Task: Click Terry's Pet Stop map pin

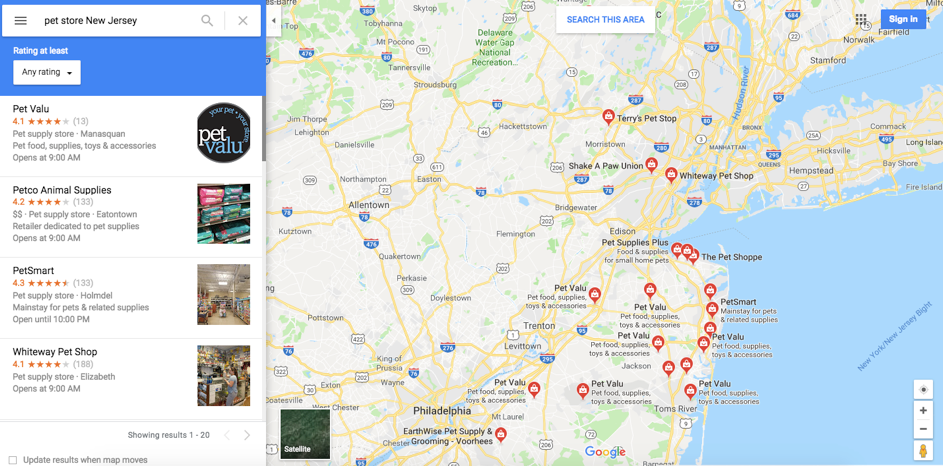Action: [608, 117]
